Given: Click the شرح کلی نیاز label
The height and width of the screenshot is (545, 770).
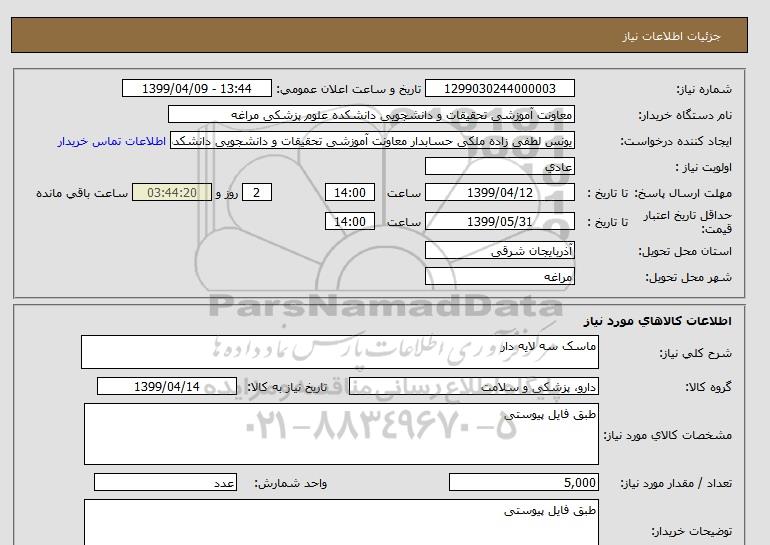Looking at the screenshot, I should [695, 353].
